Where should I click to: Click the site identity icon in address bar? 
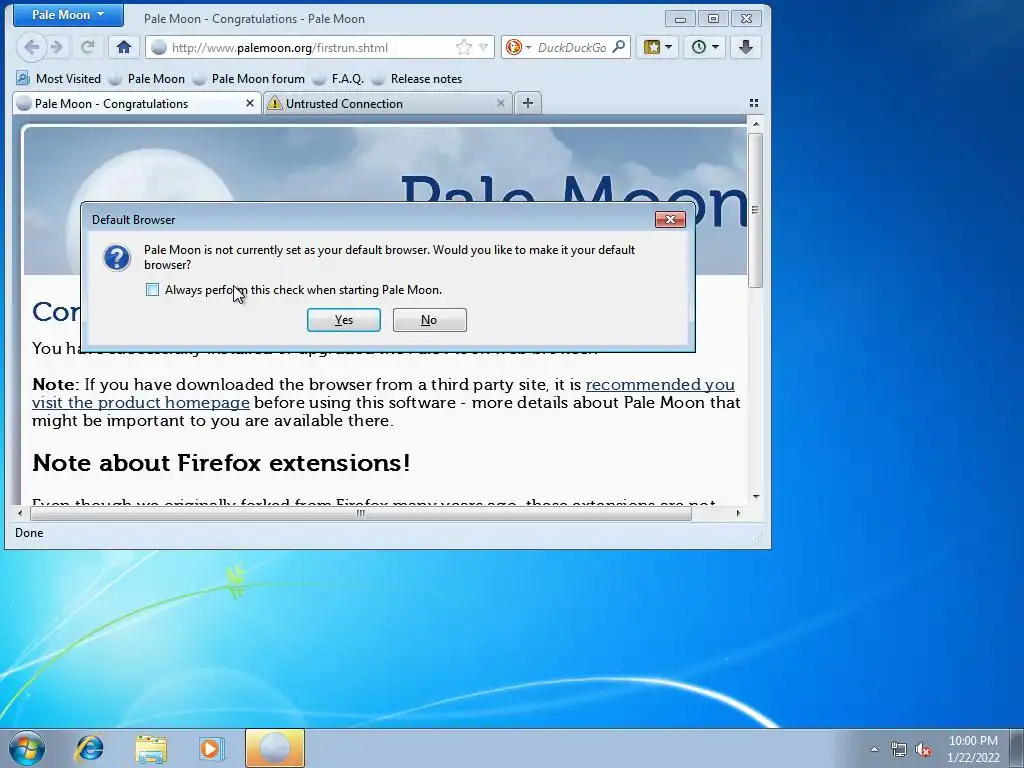click(x=159, y=47)
